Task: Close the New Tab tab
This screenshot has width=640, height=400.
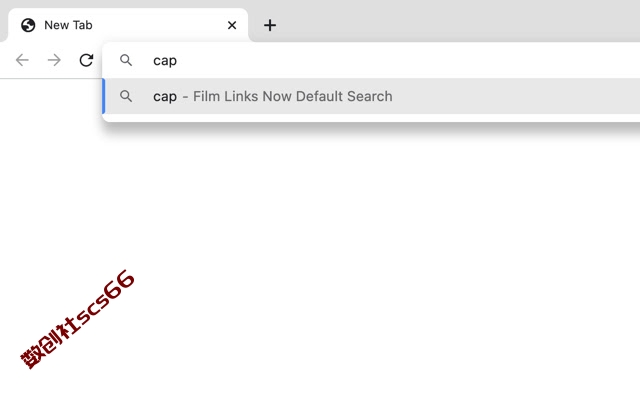Action: click(232, 25)
